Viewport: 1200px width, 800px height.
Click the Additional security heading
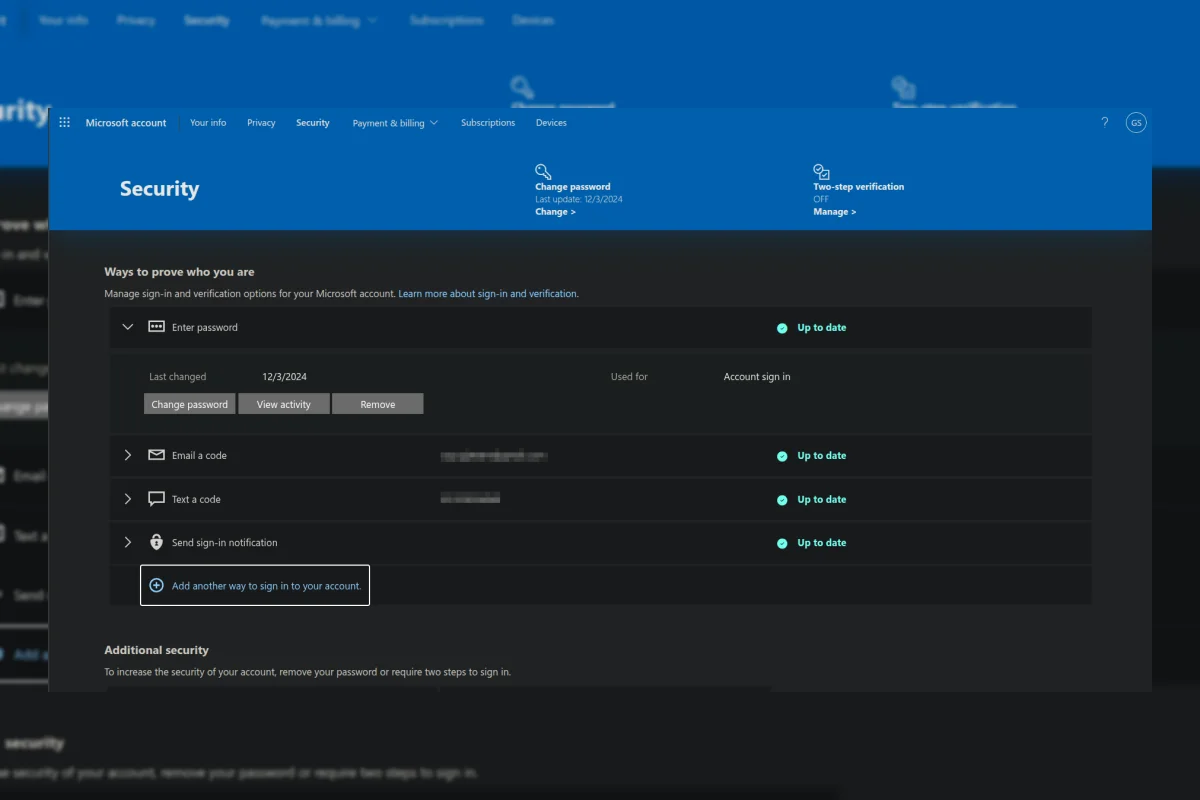point(156,650)
